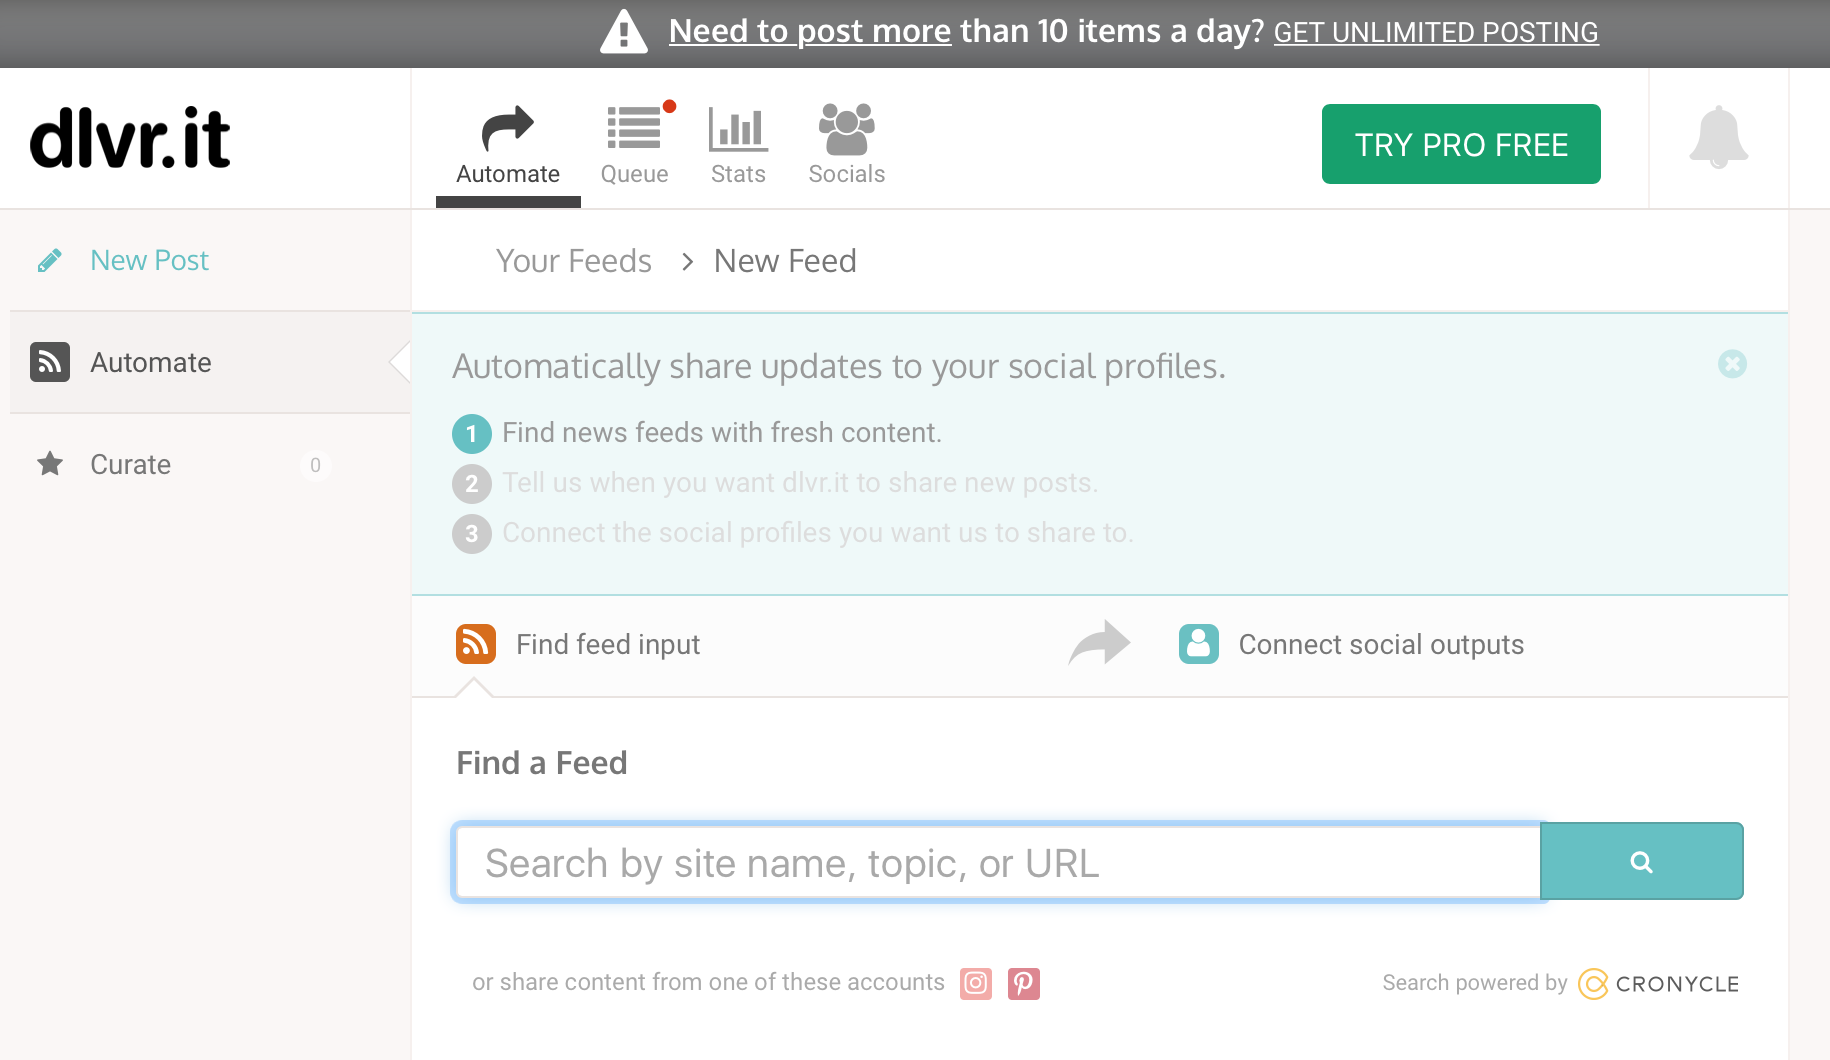
Task: Select New Post in the sidebar
Action: [x=149, y=260]
